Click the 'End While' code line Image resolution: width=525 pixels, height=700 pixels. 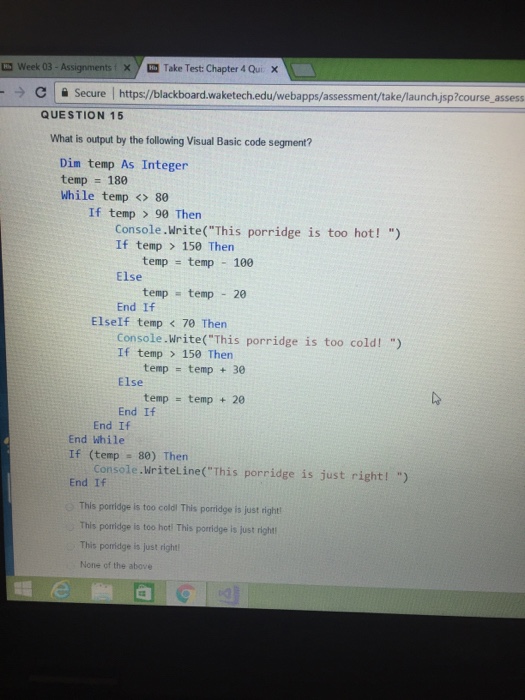[96, 440]
